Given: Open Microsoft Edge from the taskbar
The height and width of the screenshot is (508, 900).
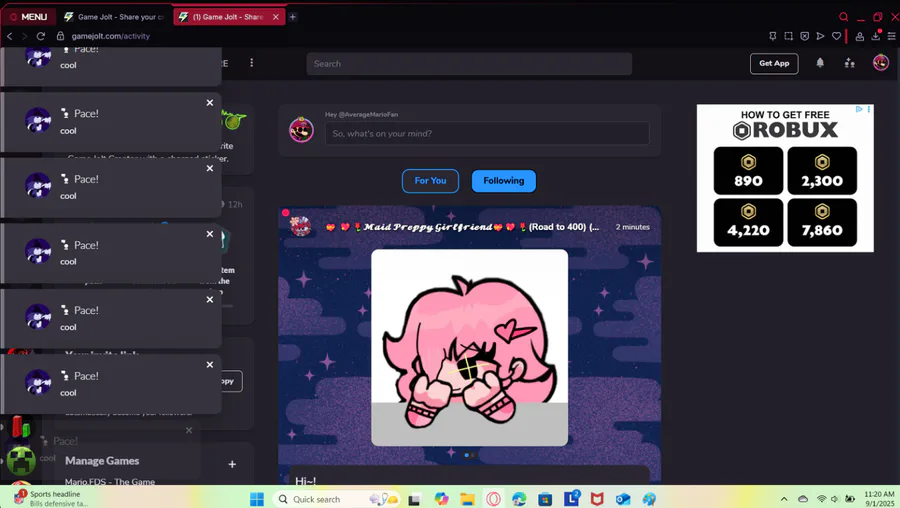Looking at the screenshot, I should click(519, 499).
